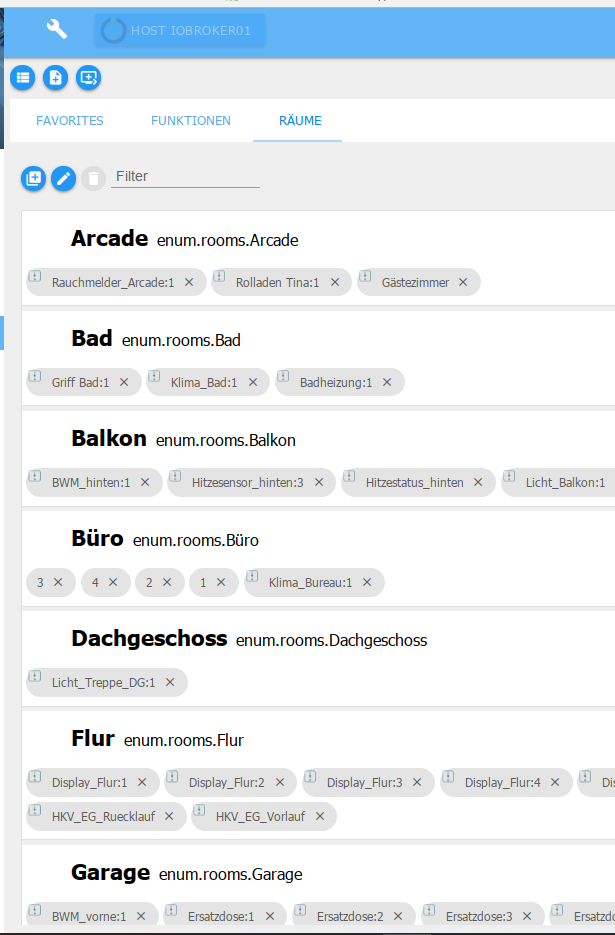Switch to the Funktionen tab
The height and width of the screenshot is (935, 615).
tap(191, 120)
